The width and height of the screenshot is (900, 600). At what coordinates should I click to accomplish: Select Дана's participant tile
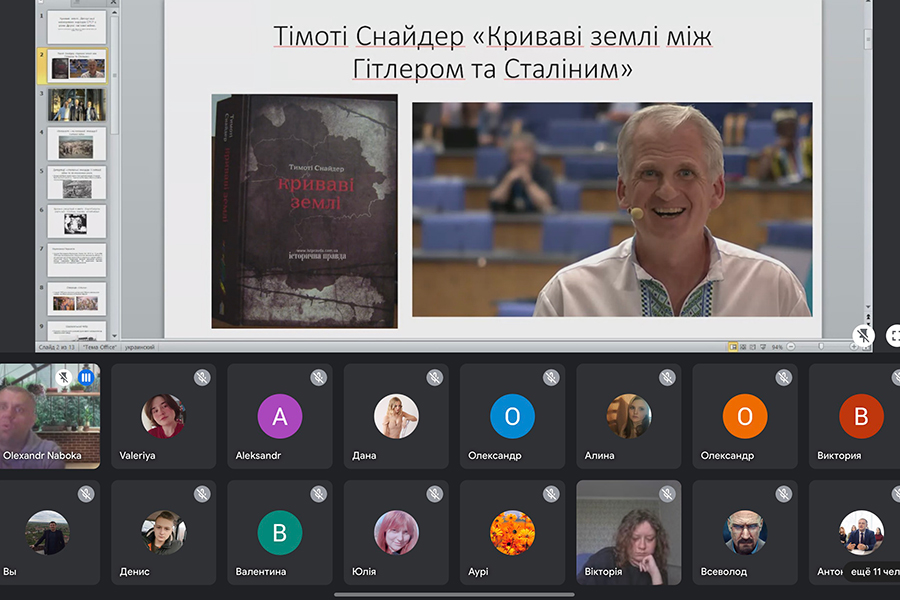pyautogui.click(x=396, y=416)
